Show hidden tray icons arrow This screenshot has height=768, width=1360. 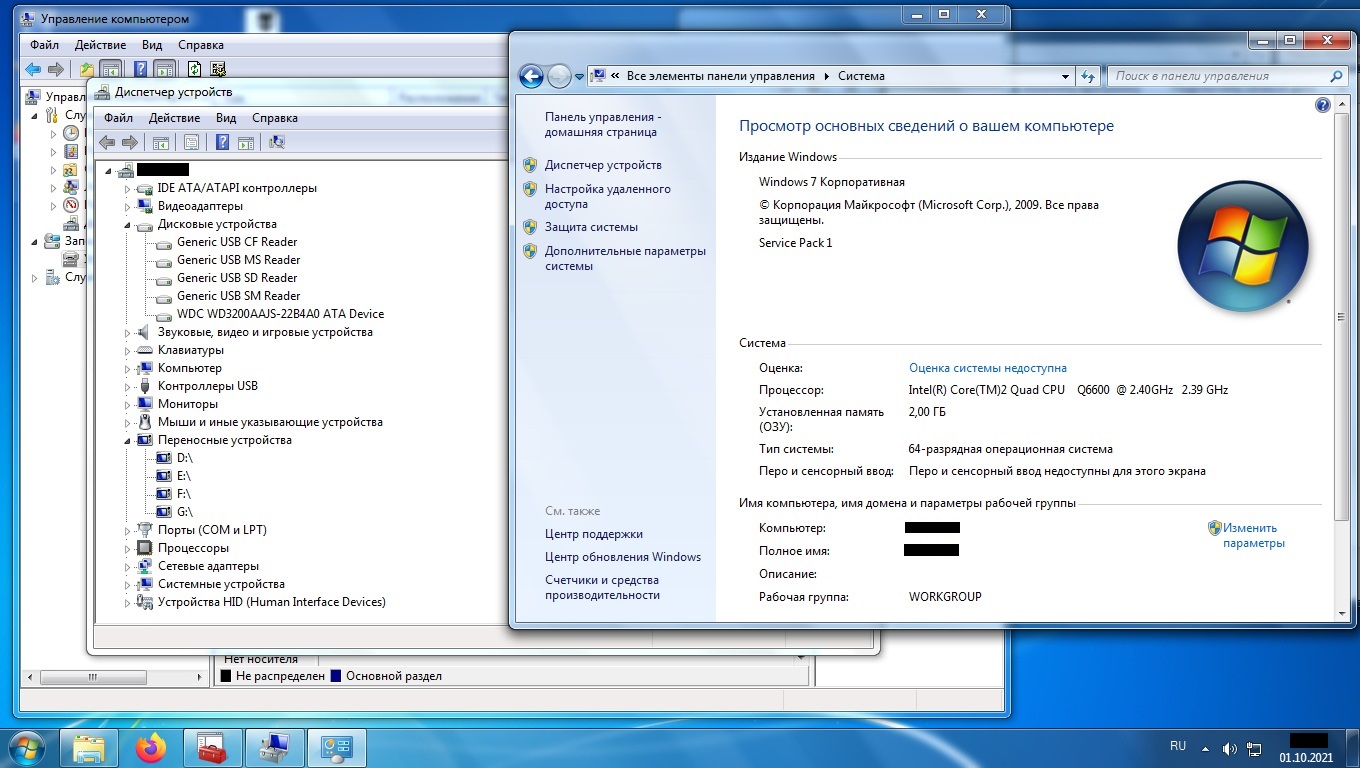pos(1207,748)
